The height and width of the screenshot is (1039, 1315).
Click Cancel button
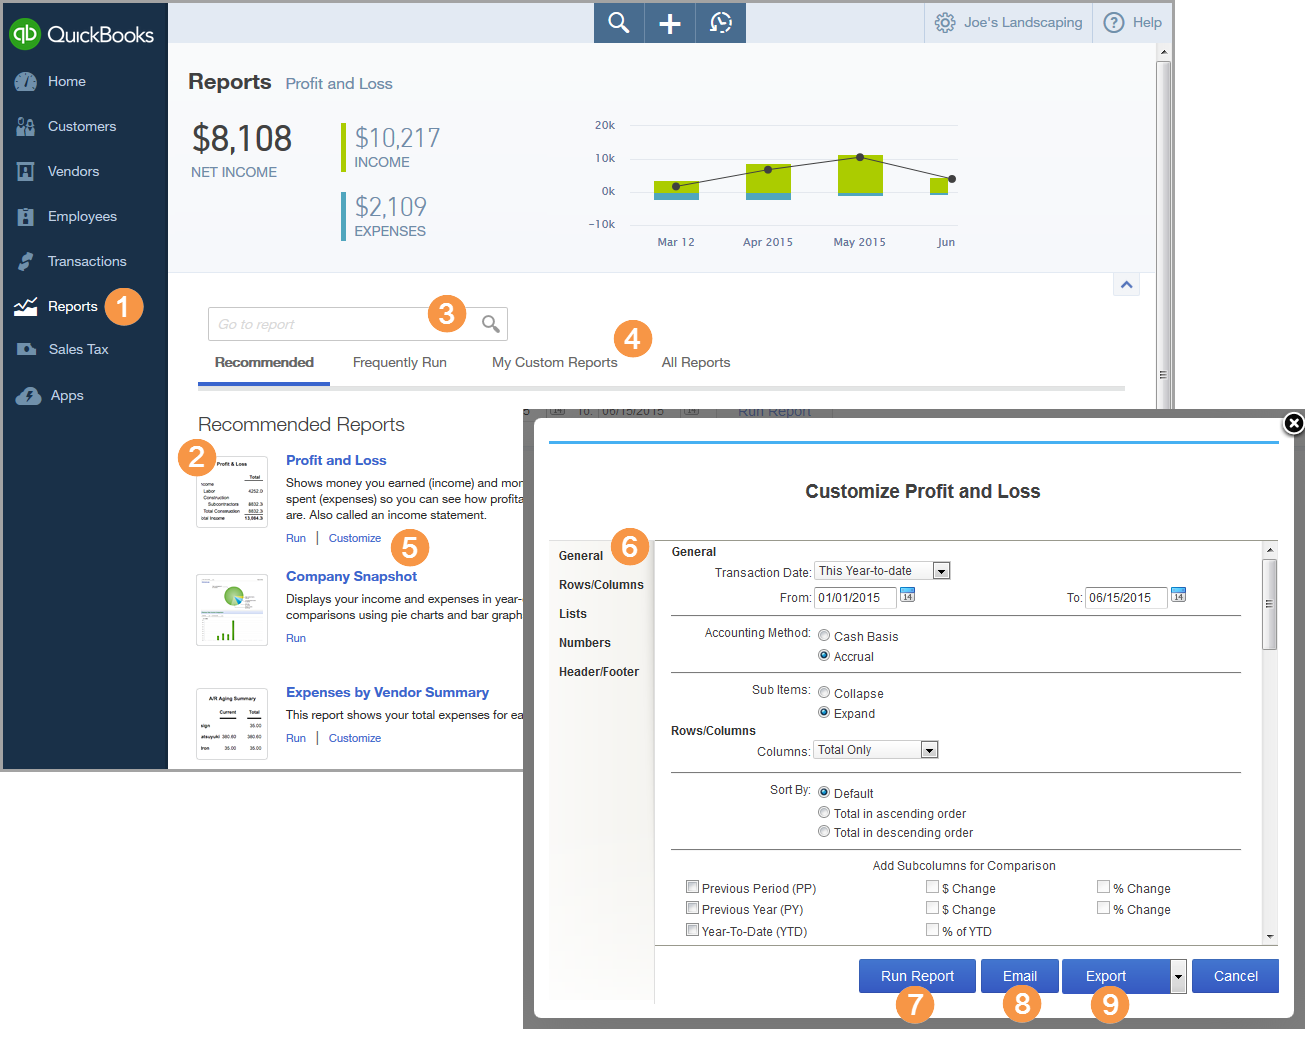(1236, 977)
